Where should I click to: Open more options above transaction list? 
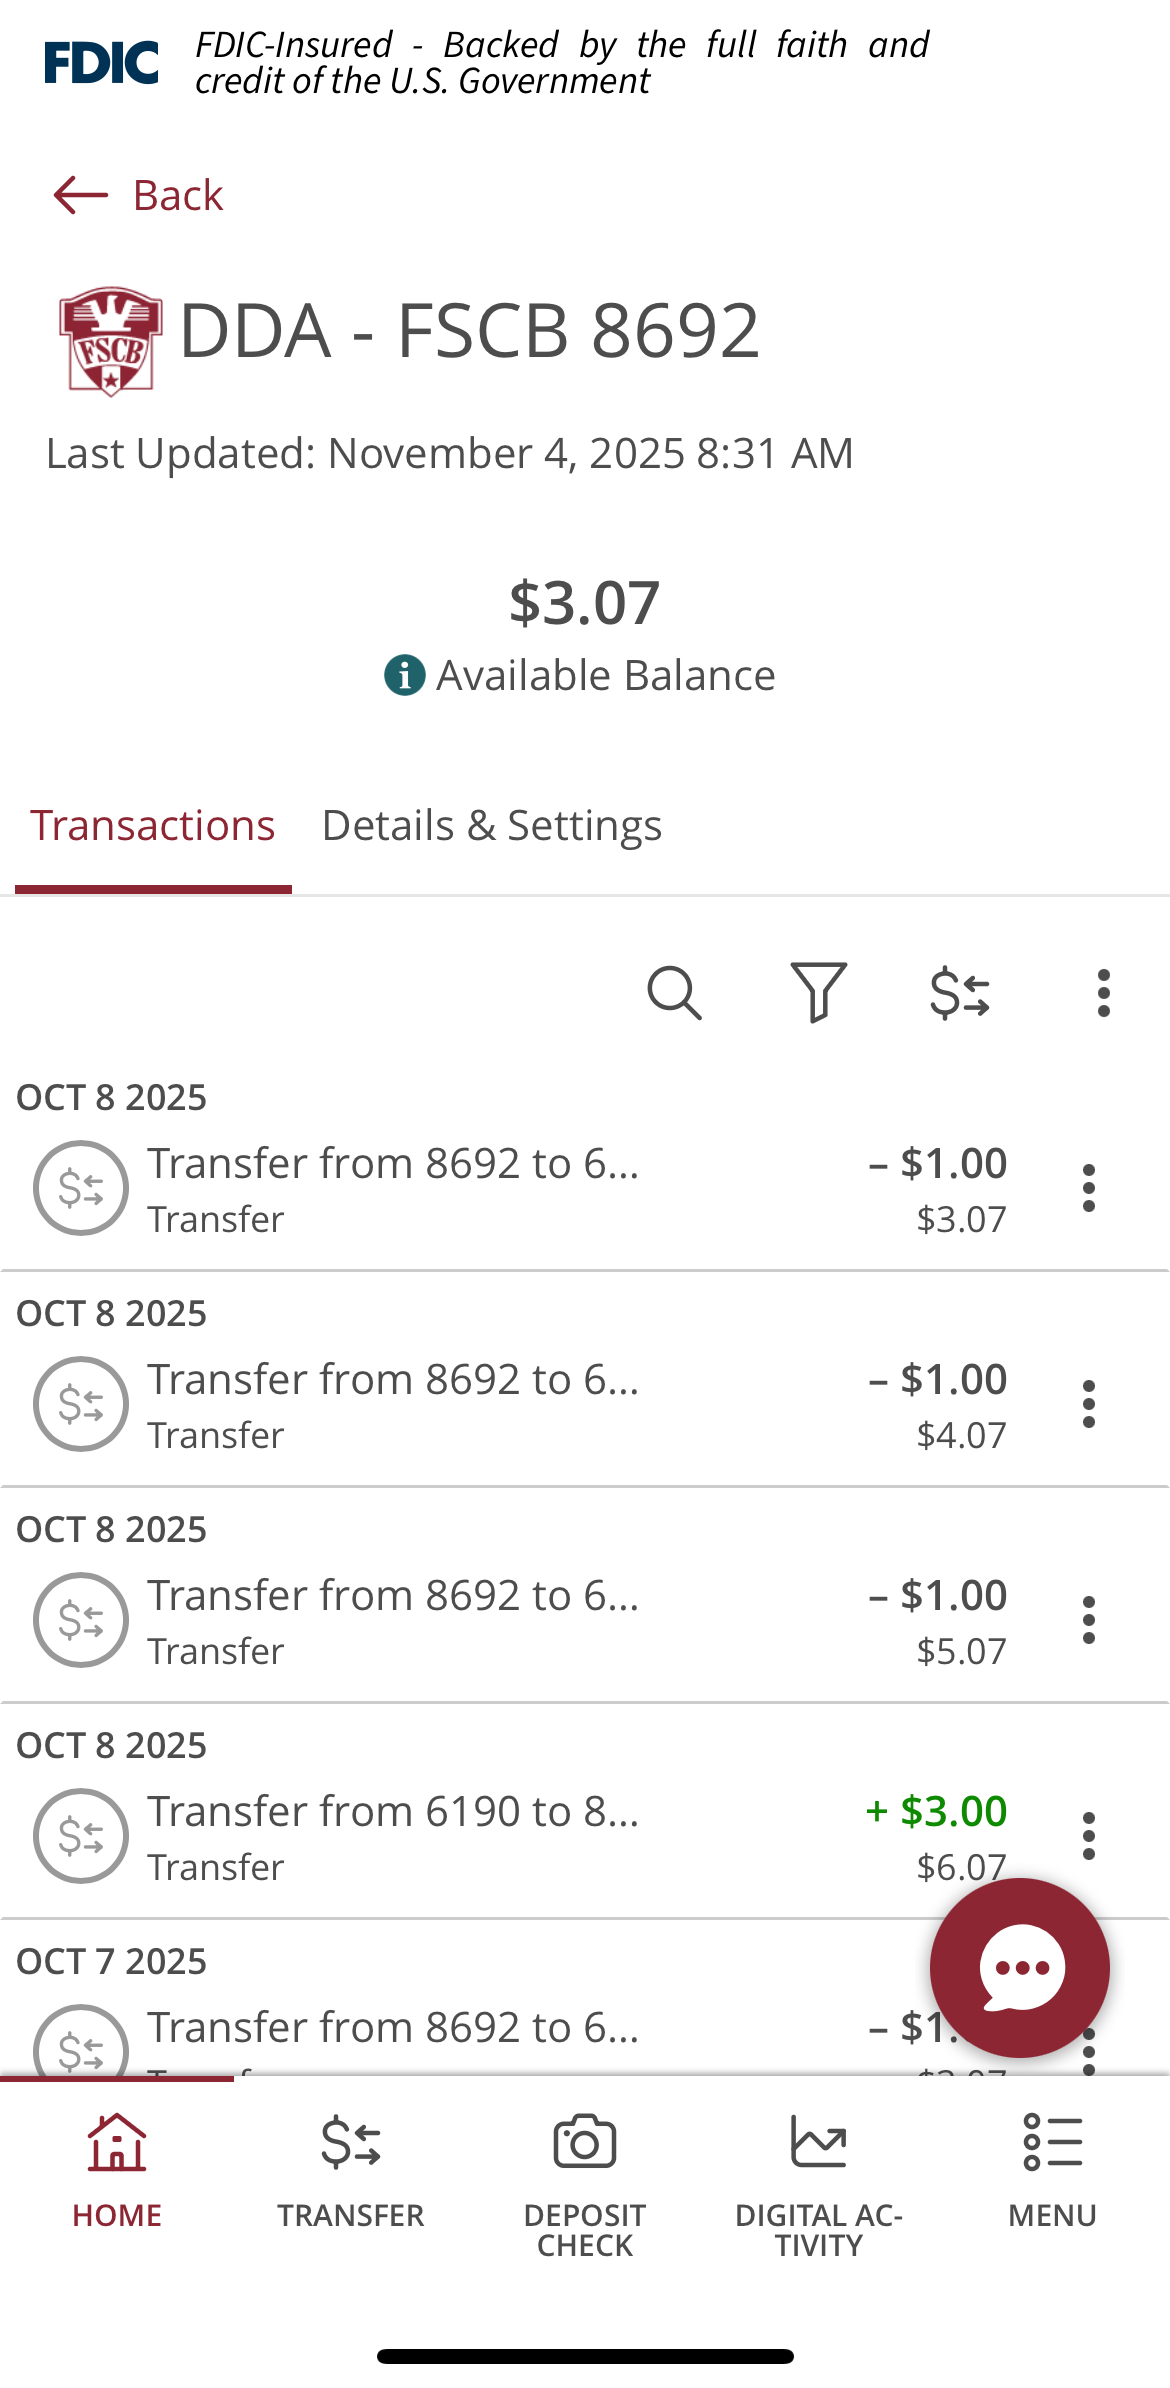tap(1103, 993)
